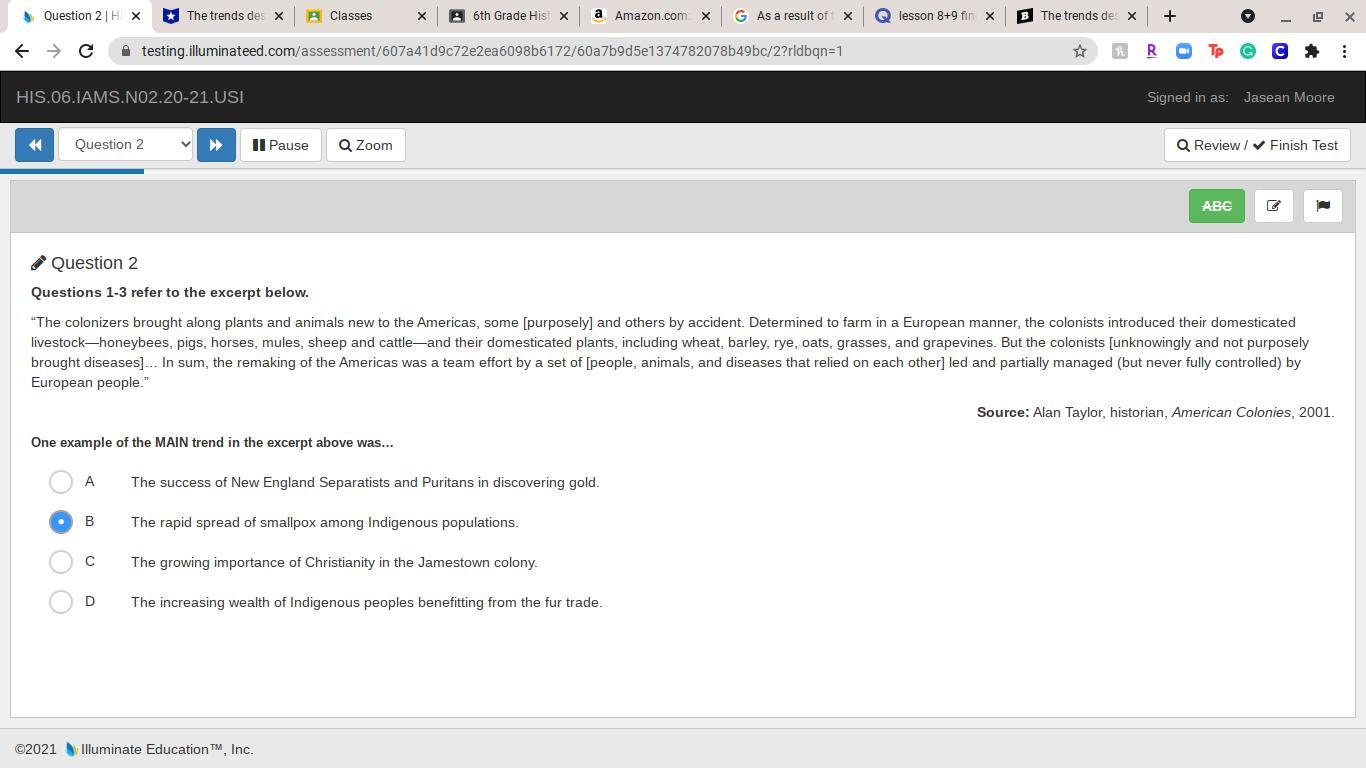1366x768 pixels.
Task: Open the Grammarly extension icon
Action: (x=1248, y=51)
